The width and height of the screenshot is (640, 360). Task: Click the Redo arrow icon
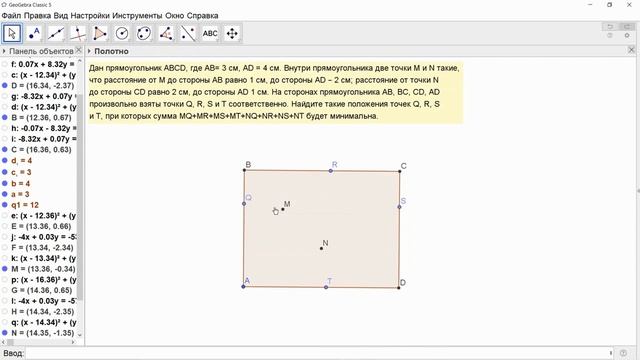(x=627, y=27)
